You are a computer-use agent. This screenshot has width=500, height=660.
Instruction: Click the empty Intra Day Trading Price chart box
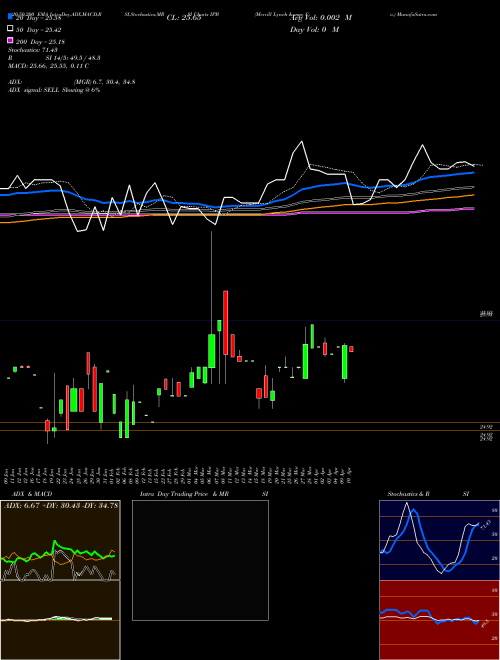[200, 560]
